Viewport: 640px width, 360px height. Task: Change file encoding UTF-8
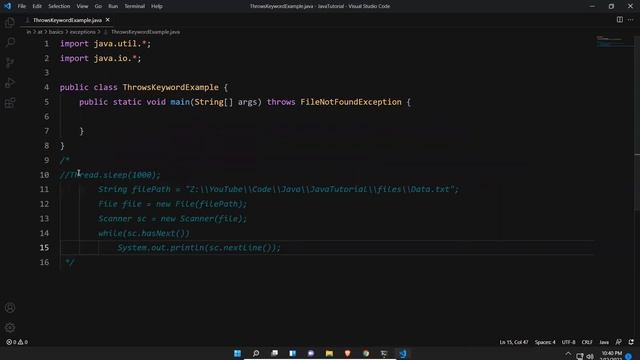[x=568, y=342]
